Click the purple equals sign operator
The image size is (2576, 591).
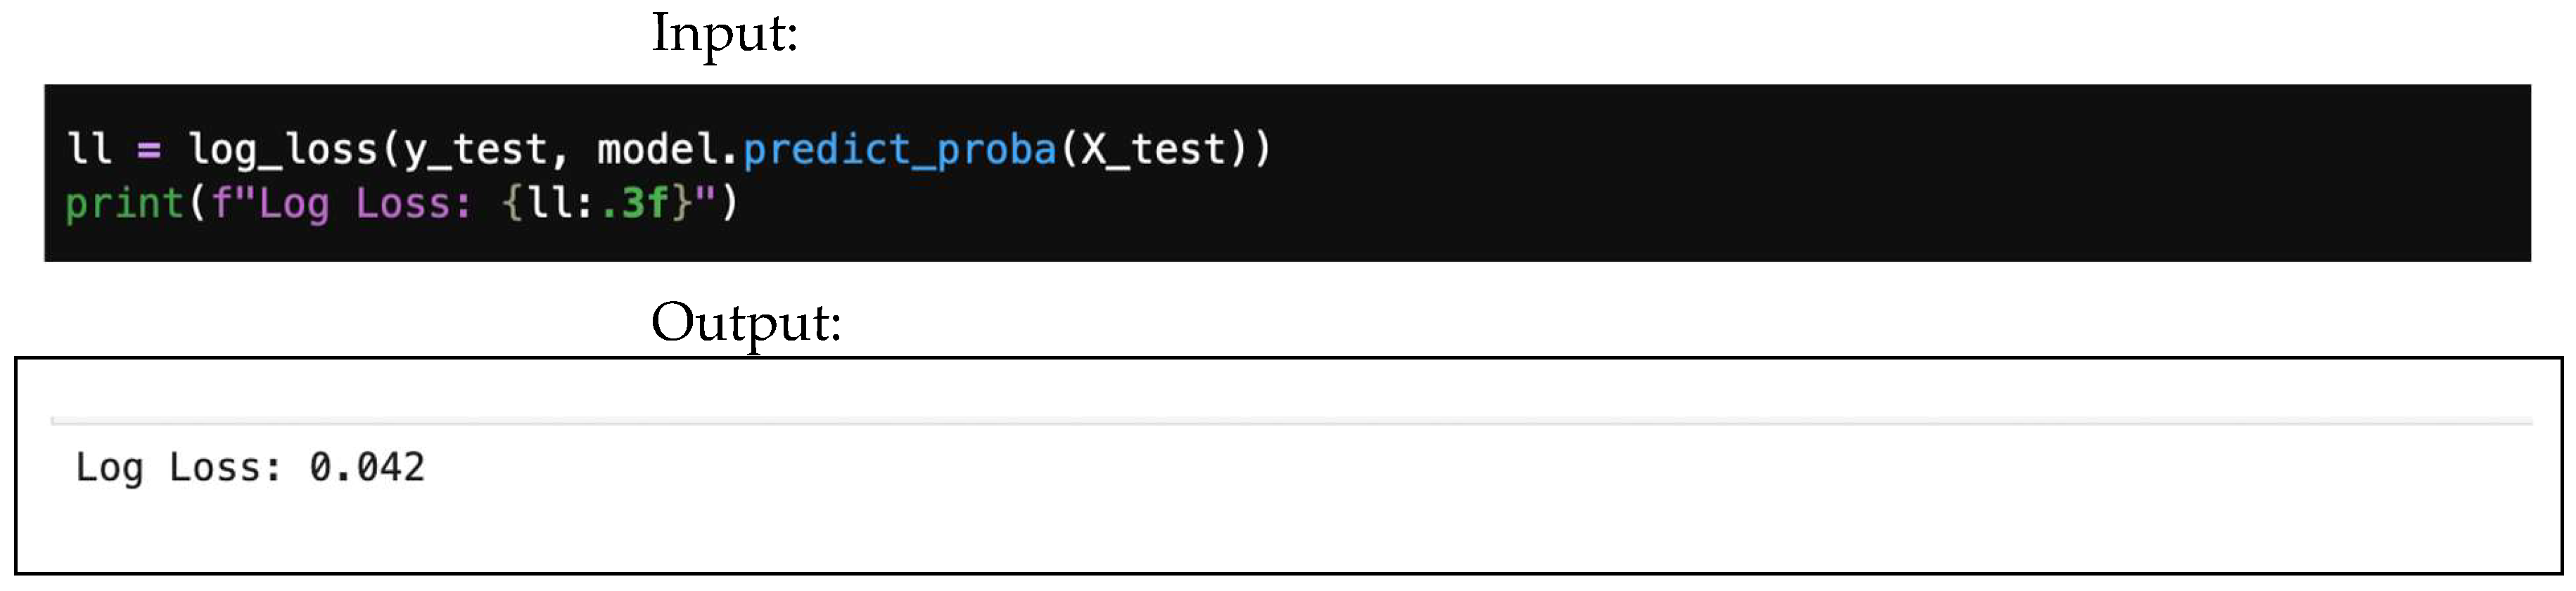coord(148,150)
